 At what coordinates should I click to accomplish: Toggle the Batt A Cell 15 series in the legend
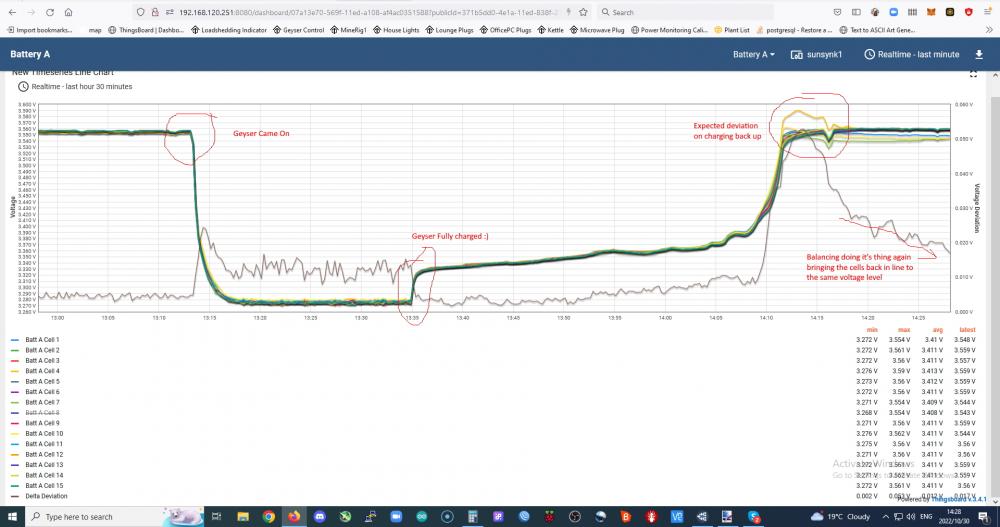click(x=44, y=486)
